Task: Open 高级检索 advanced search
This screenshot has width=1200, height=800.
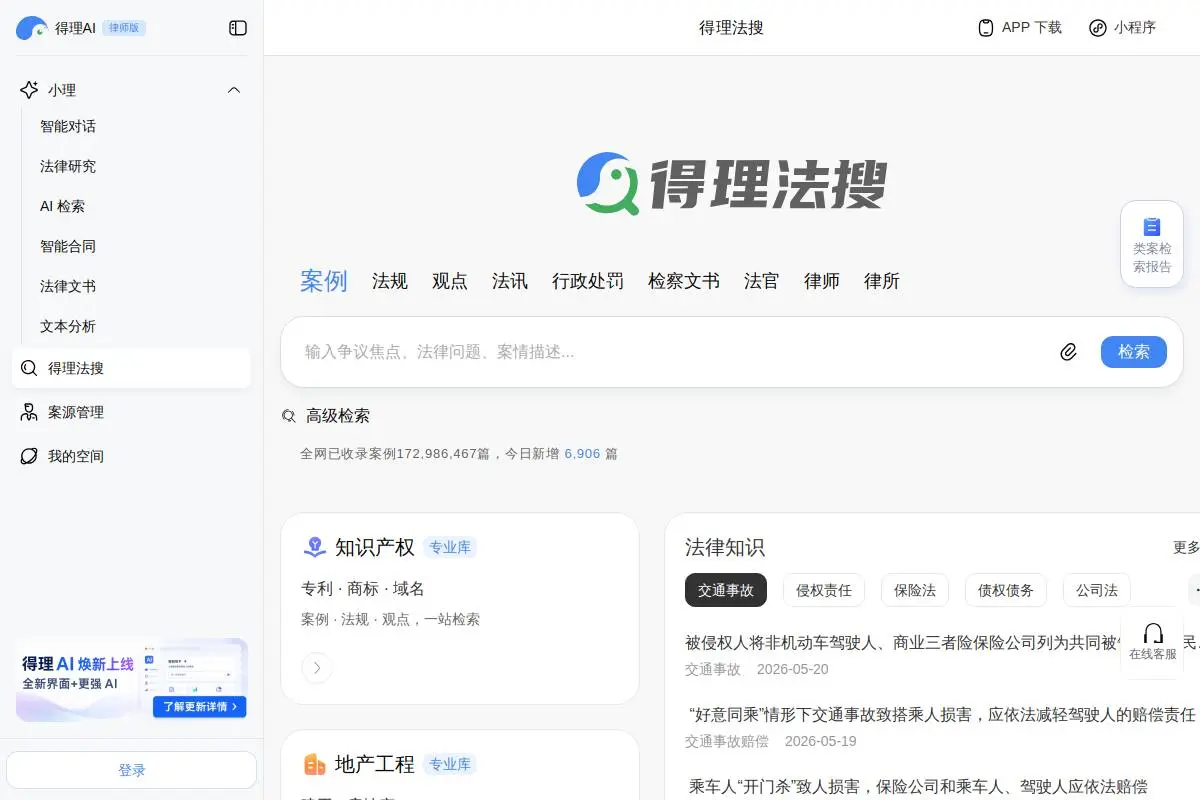Action: (x=338, y=416)
